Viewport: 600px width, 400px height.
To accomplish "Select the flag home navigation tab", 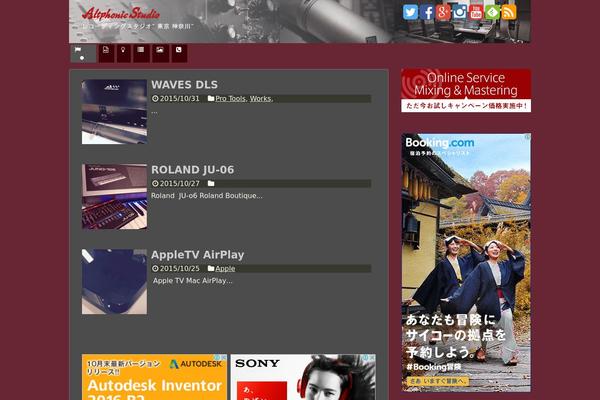I will click(83, 53).
